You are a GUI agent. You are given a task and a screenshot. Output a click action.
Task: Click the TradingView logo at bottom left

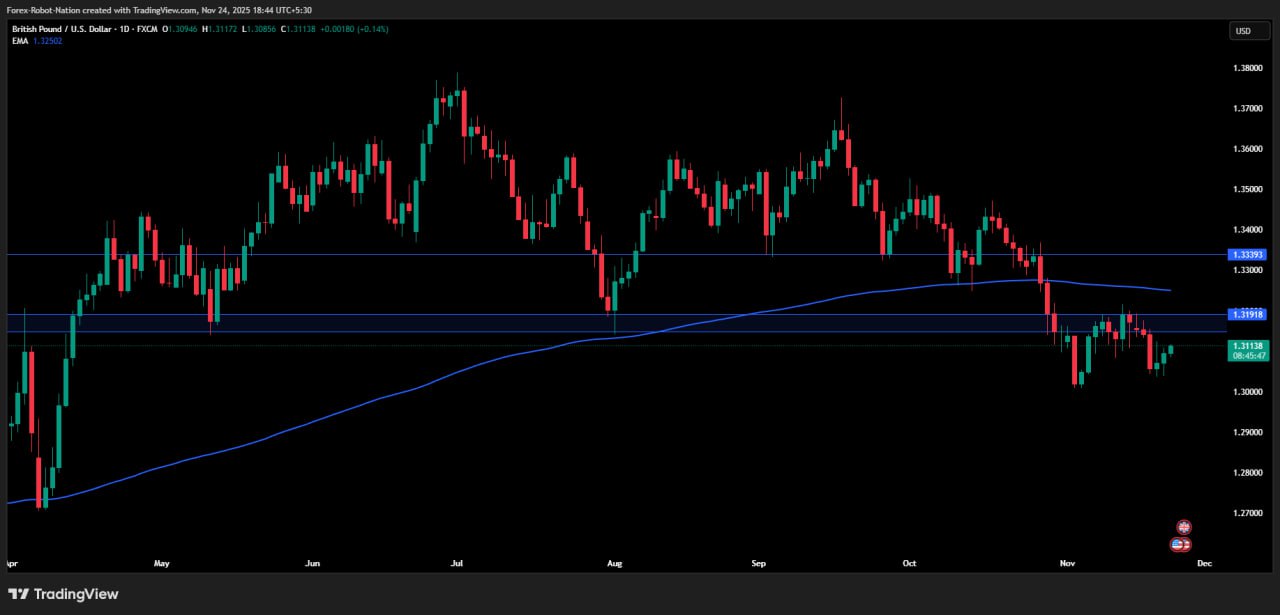point(64,594)
